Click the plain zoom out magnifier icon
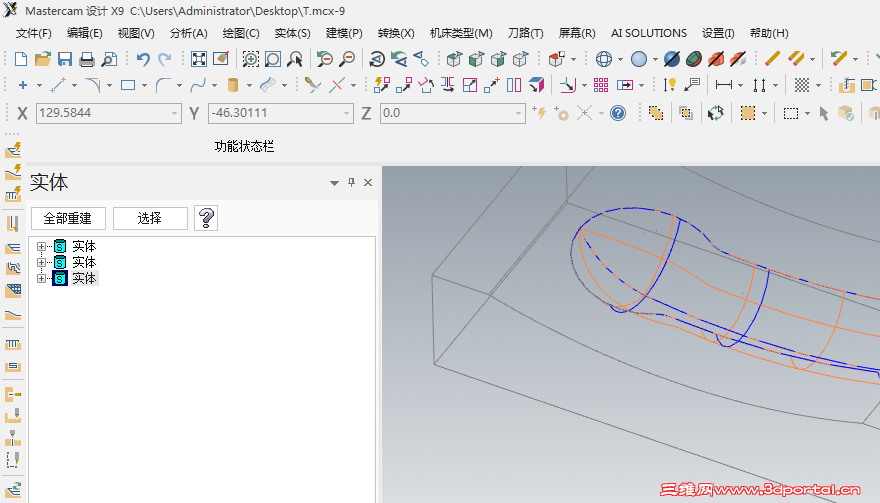Image resolution: width=880 pixels, height=503 pixels. click(x=347, y=59)
